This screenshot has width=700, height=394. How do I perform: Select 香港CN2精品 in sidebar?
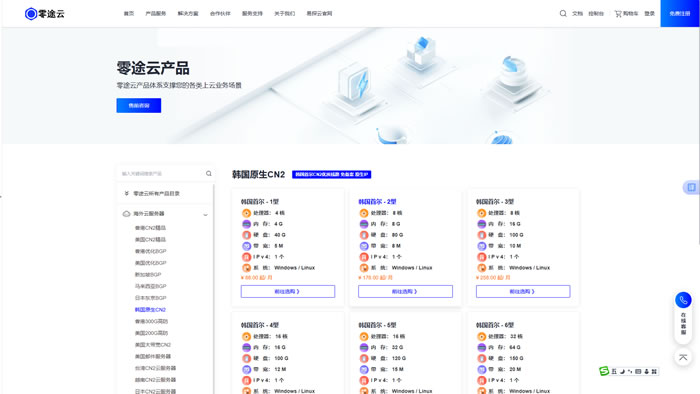150,228
